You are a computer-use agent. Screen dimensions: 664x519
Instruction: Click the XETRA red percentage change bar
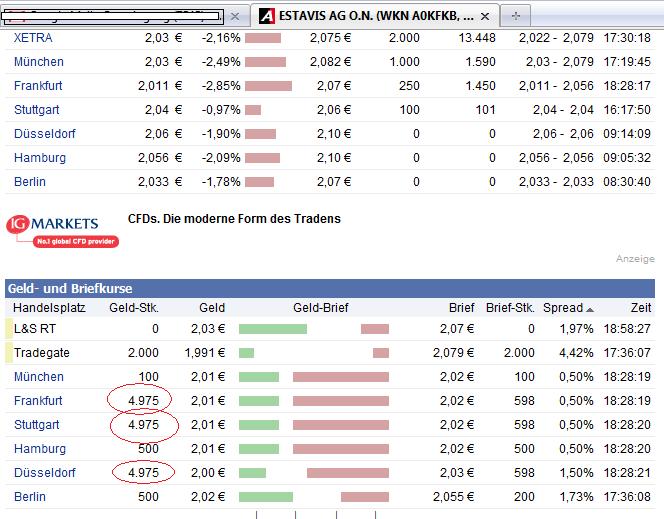click(x=263, y=37)
